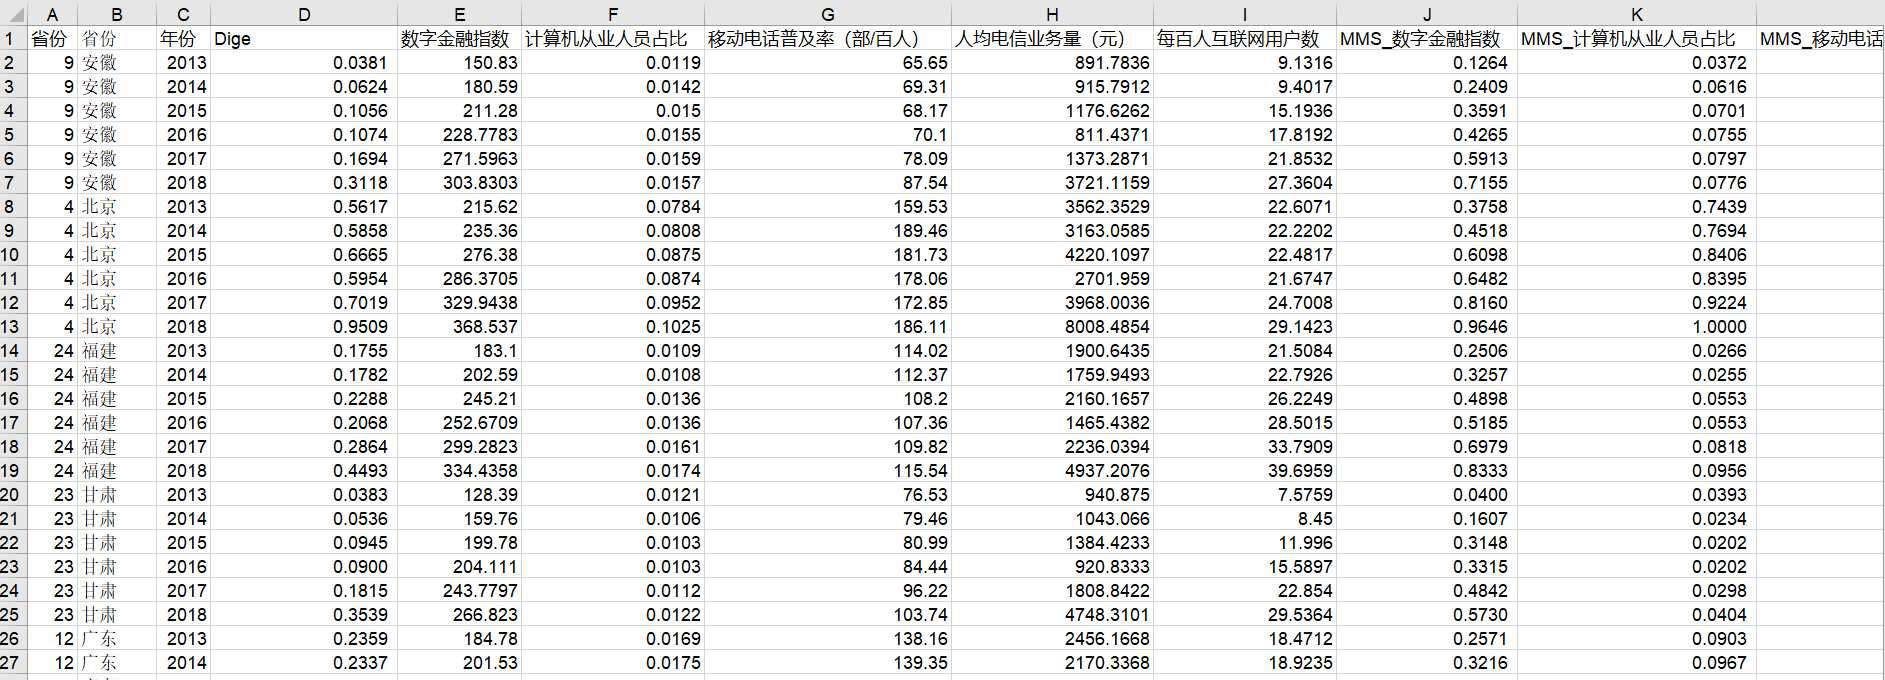Click the 安徽 cell in row 2
The image size is (1885, 680).
click(x=117, y=62)
